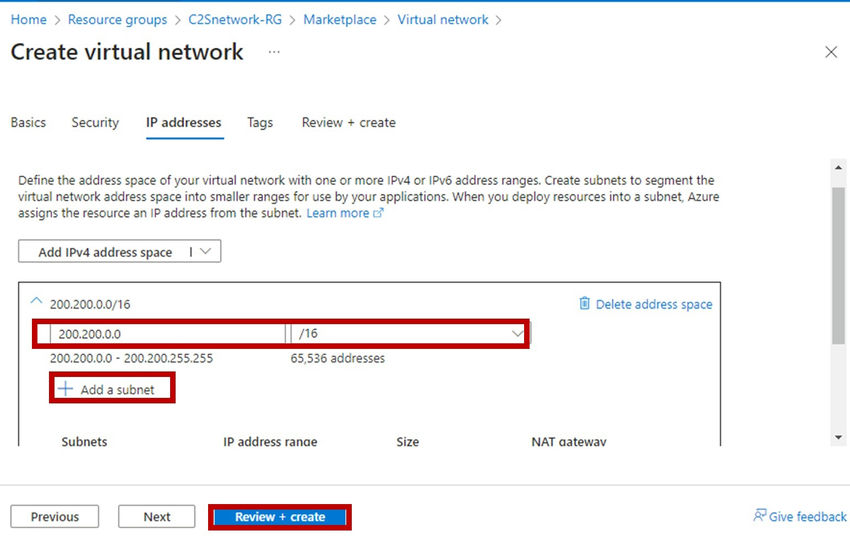Open the ellipsis menu beside Create virtual network
The image size is (850, 536).
coord(274,52)
